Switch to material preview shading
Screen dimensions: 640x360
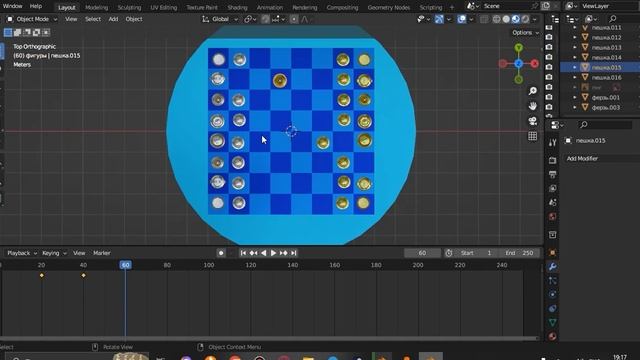[516, 19]
